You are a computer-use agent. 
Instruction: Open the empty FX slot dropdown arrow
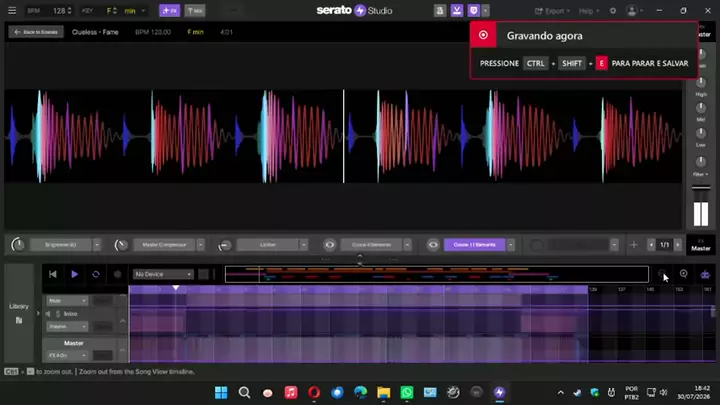point(614,245)
